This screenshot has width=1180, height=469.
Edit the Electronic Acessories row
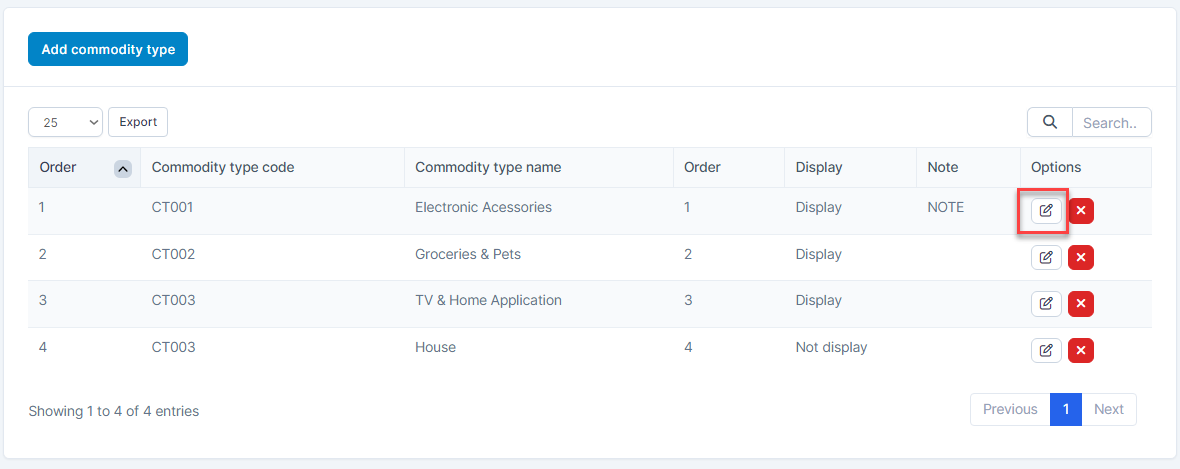(1046, 211)
